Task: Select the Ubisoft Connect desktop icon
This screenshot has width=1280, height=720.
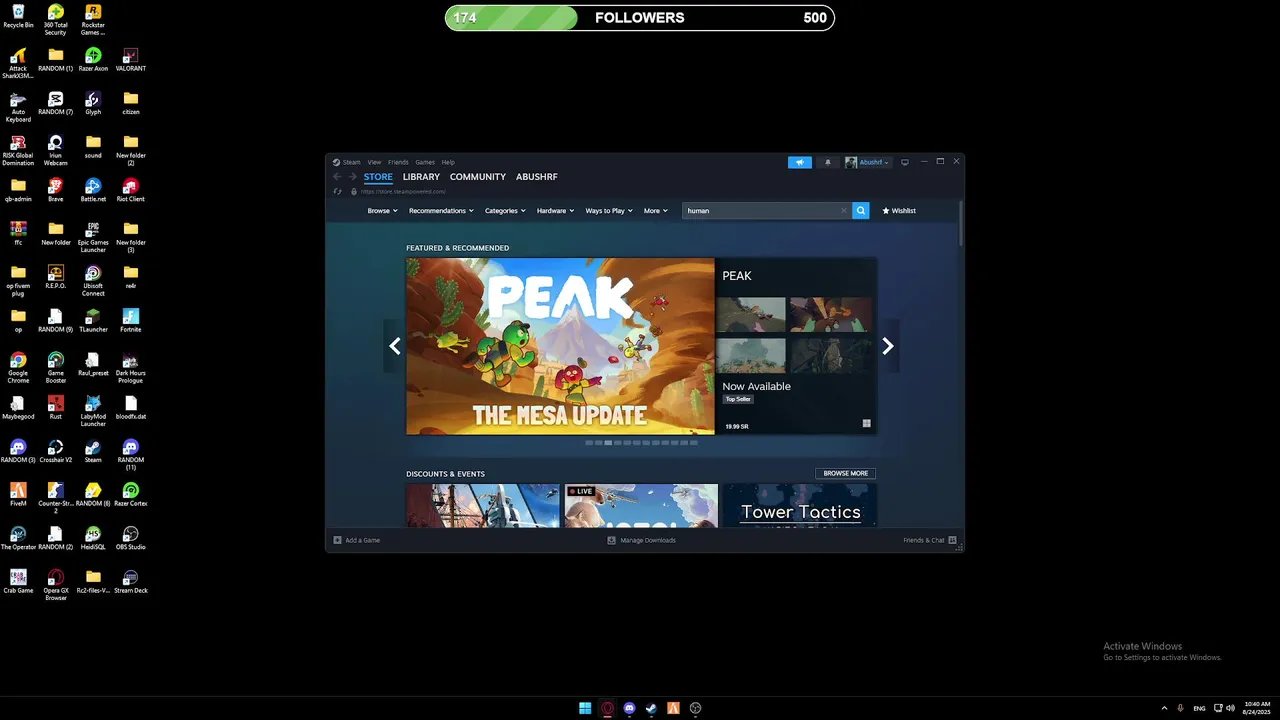Action: [x=93, y=281]
